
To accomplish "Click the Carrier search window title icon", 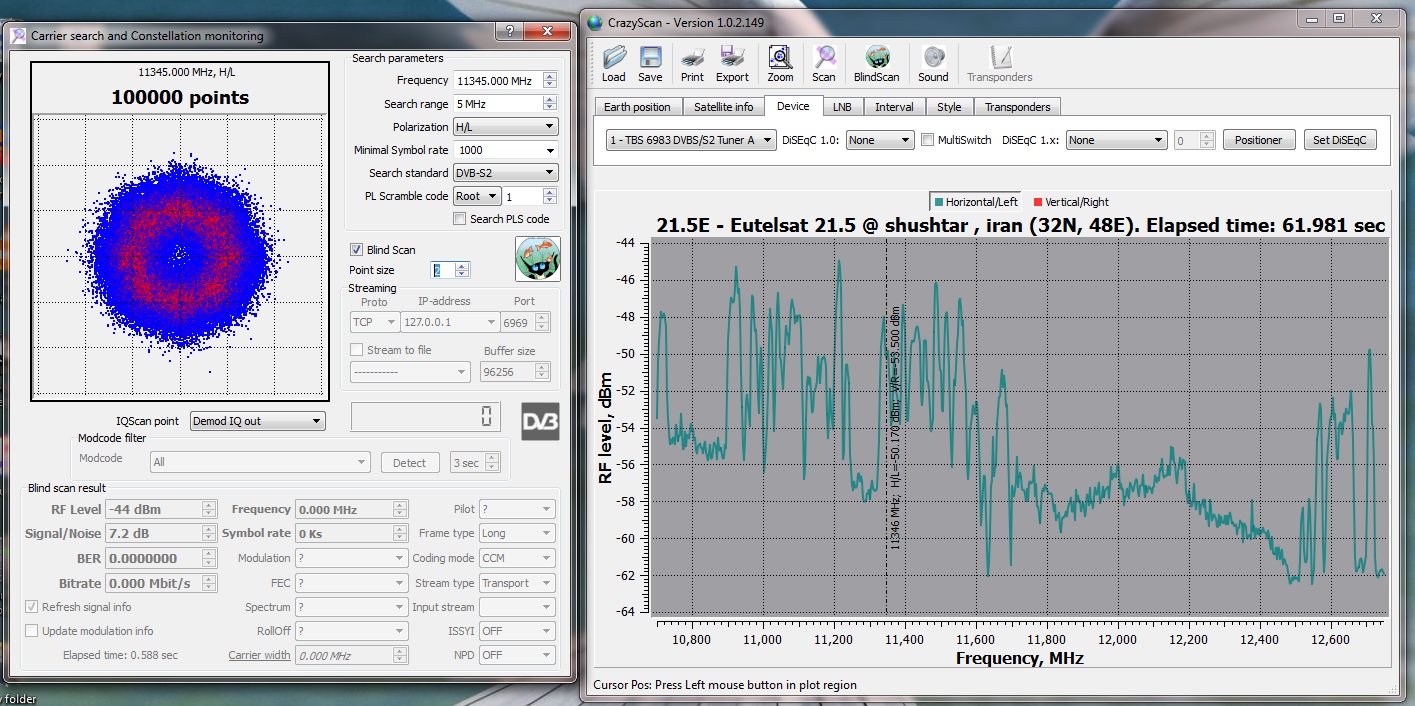I will coord(18,35).
